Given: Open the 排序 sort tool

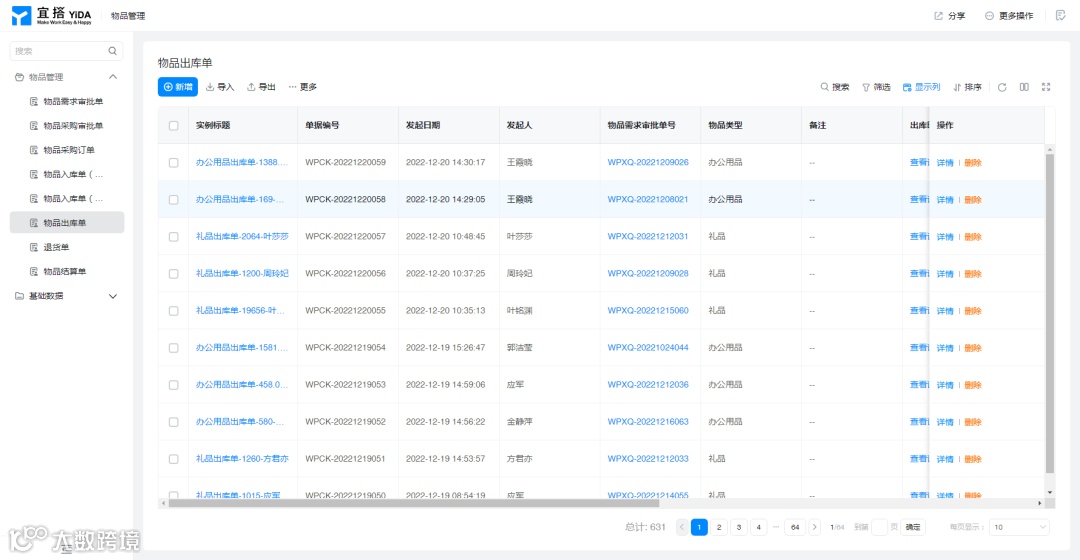Looking at the screenshot, I should click(x=968, y=87).
